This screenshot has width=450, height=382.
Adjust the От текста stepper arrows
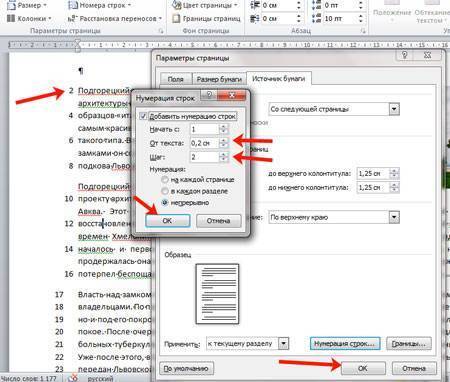point(224,143)
